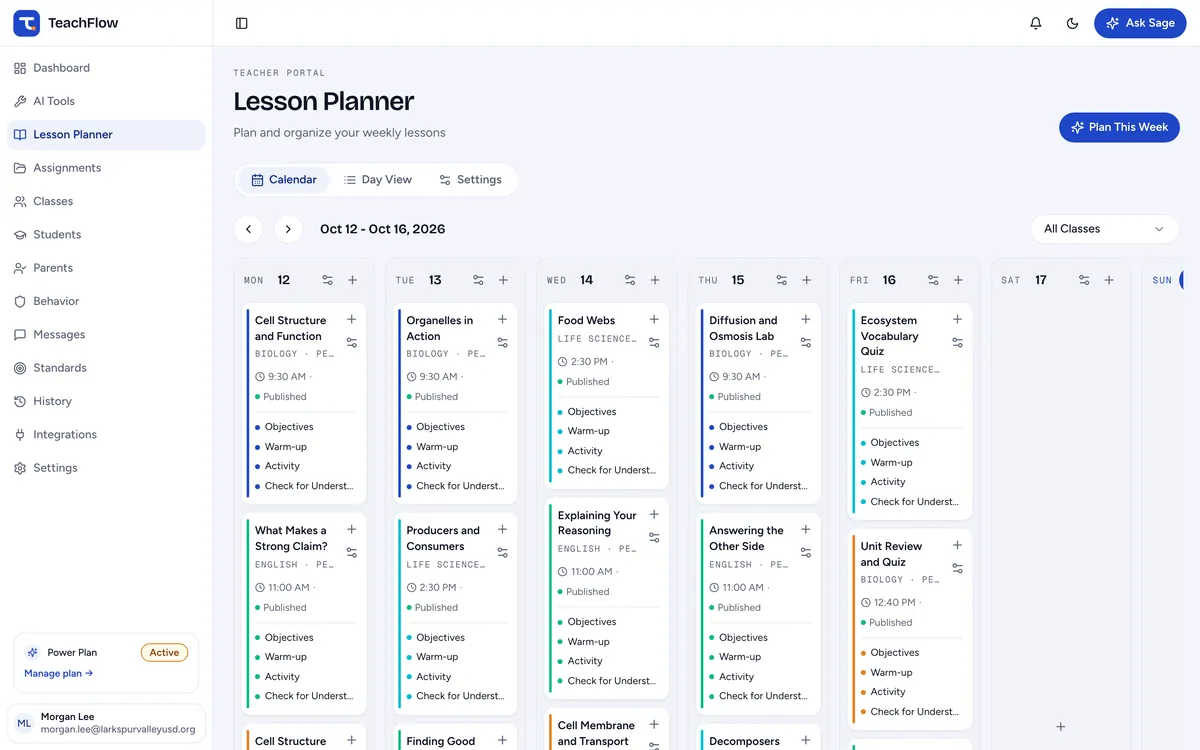Open Standards in the sidebar
1200x750 pixels.
(106, 368)
